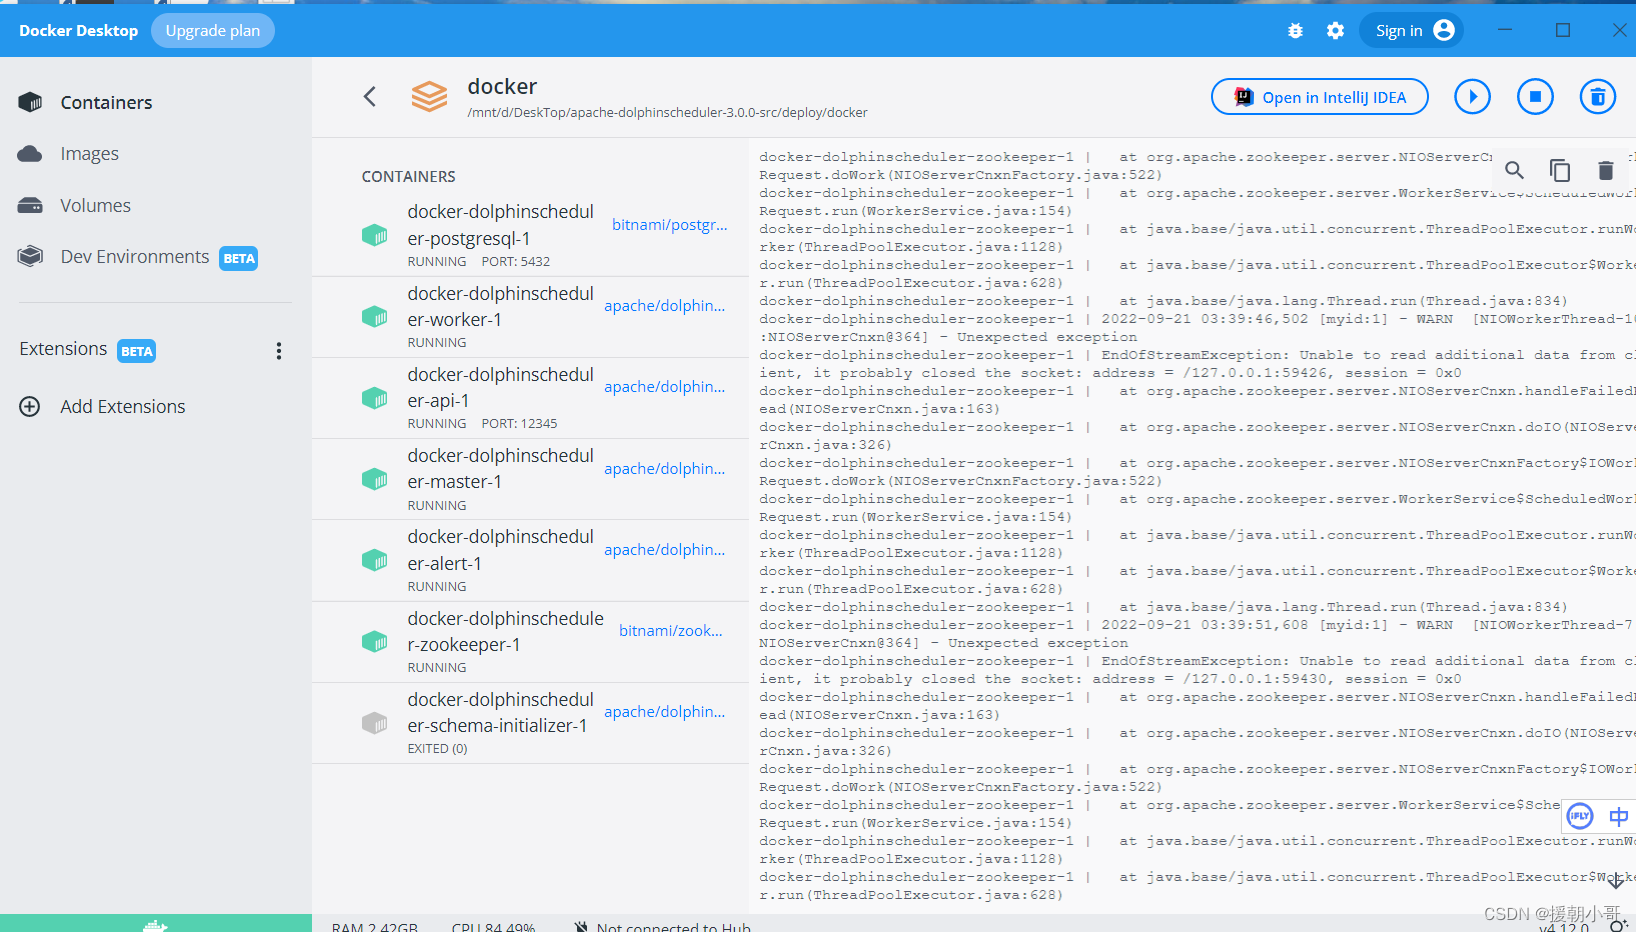Stop the docker compose stack
Viewport: 1636px width, 932px height.
click(1535, 97)
